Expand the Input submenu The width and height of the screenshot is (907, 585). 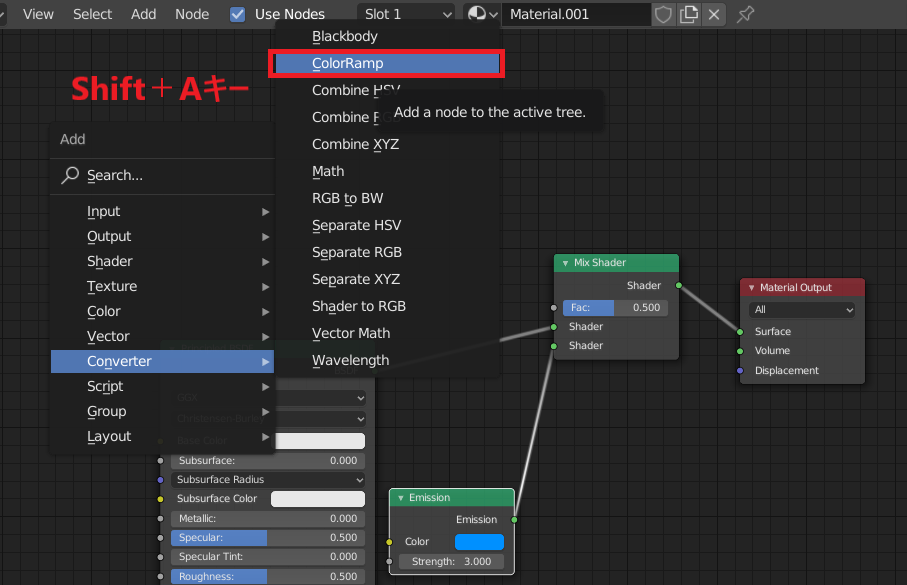click(163, 211)
